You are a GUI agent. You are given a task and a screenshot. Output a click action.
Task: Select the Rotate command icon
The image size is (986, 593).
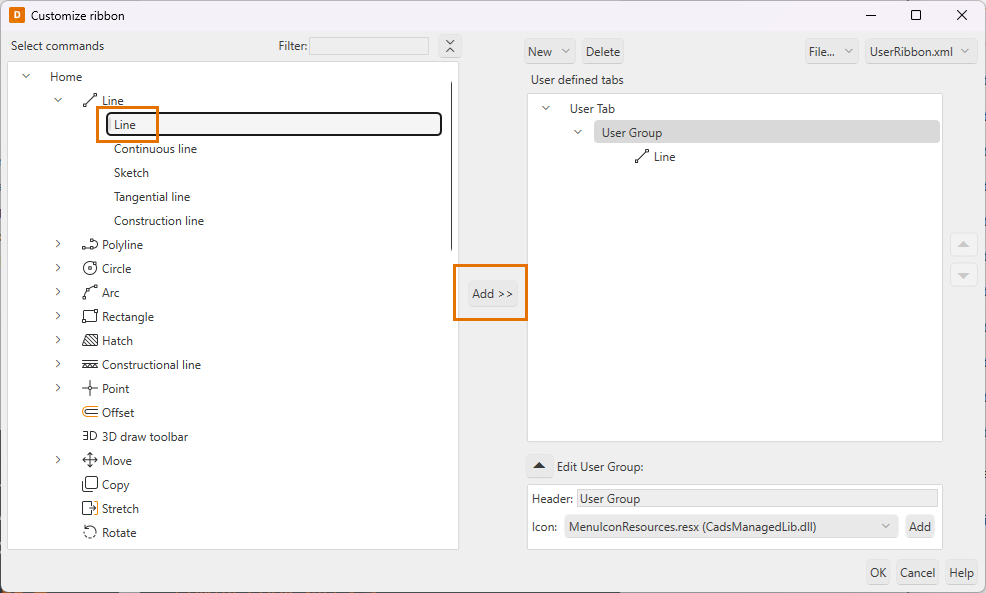click(90, 533)
